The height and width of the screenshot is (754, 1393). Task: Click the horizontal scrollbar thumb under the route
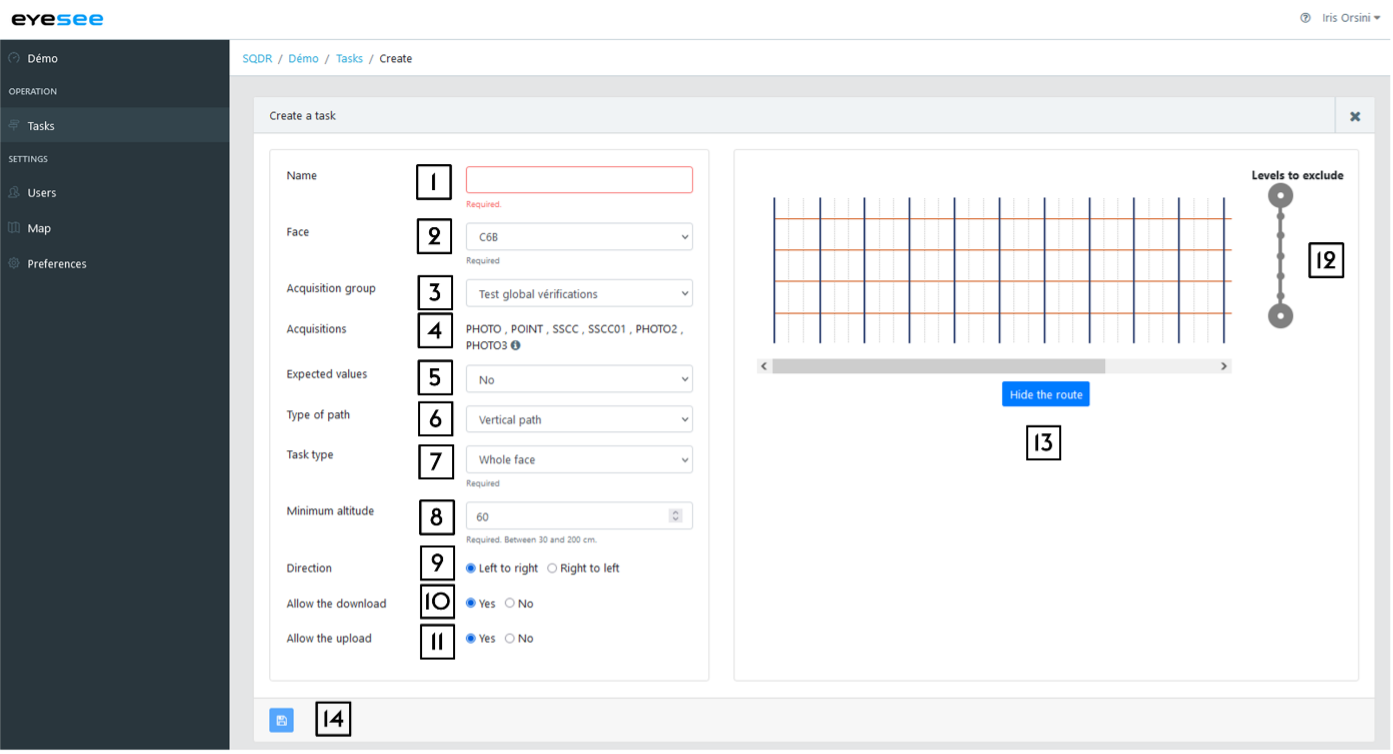pyautogui.click(x=939, y=367)
